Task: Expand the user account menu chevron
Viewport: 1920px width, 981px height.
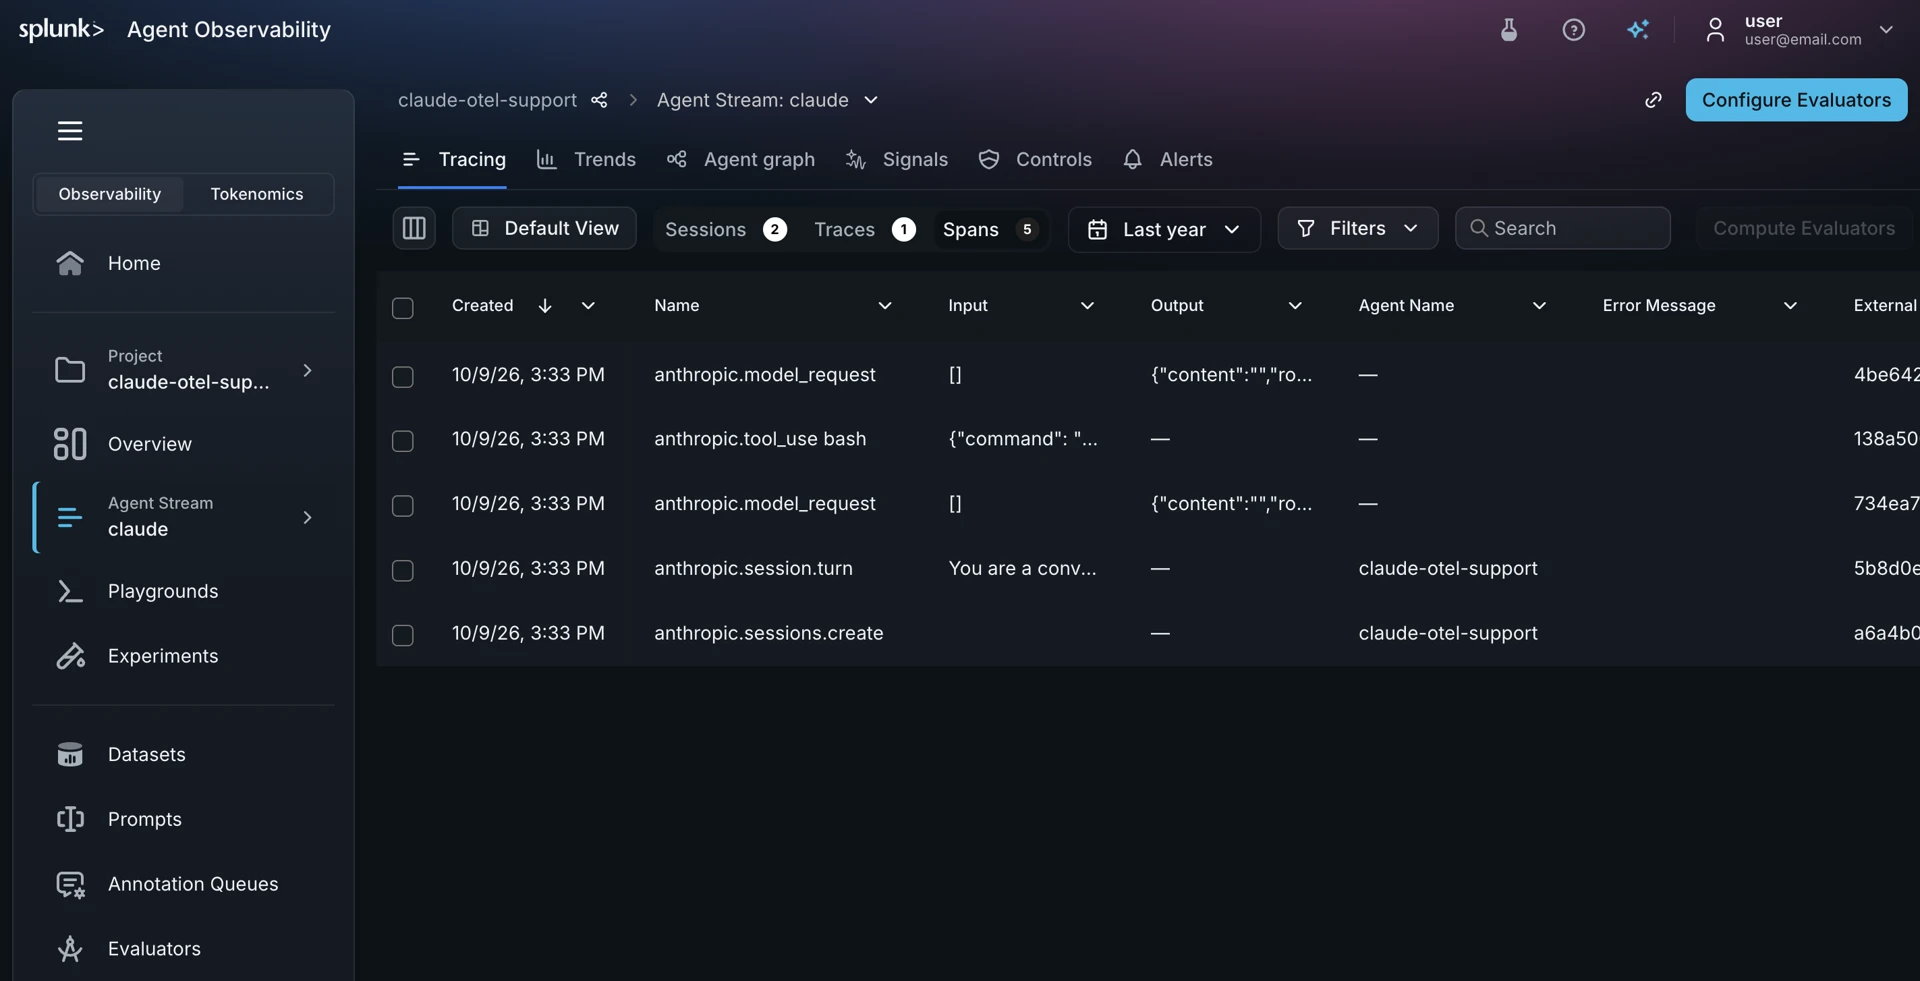Action: tap(1886, 30)
